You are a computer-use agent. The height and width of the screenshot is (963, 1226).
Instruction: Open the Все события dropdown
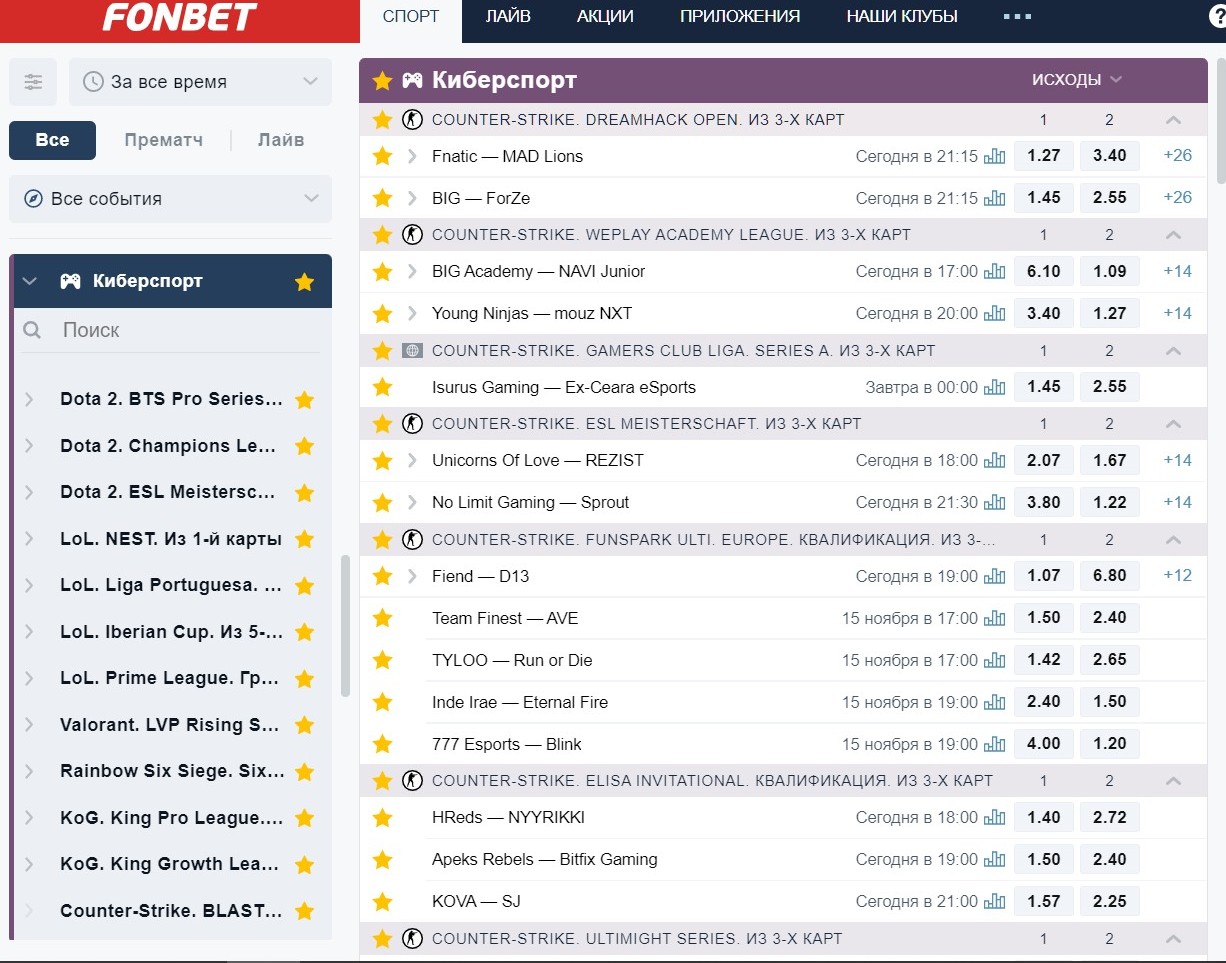click(x=170, y=199)
